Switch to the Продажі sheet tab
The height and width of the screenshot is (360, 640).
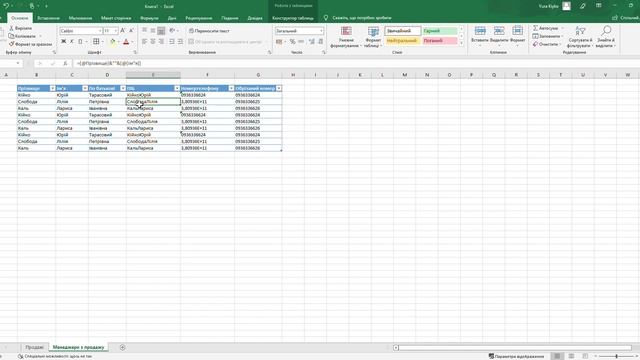pyautogui.click(x=34, y=347)
